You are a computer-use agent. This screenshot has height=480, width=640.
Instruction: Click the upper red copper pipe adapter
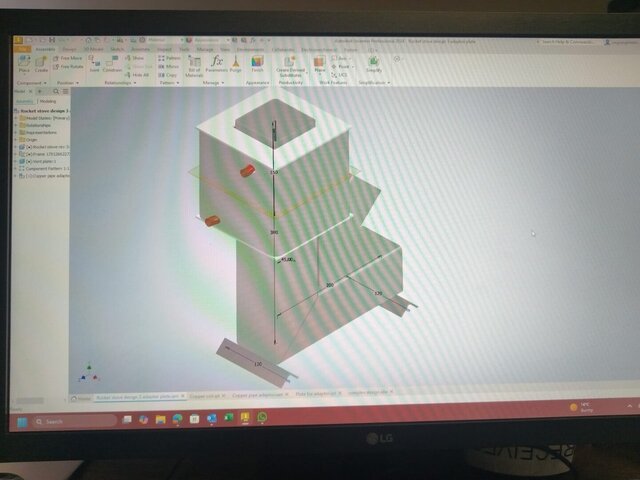[x=247, y=170]
